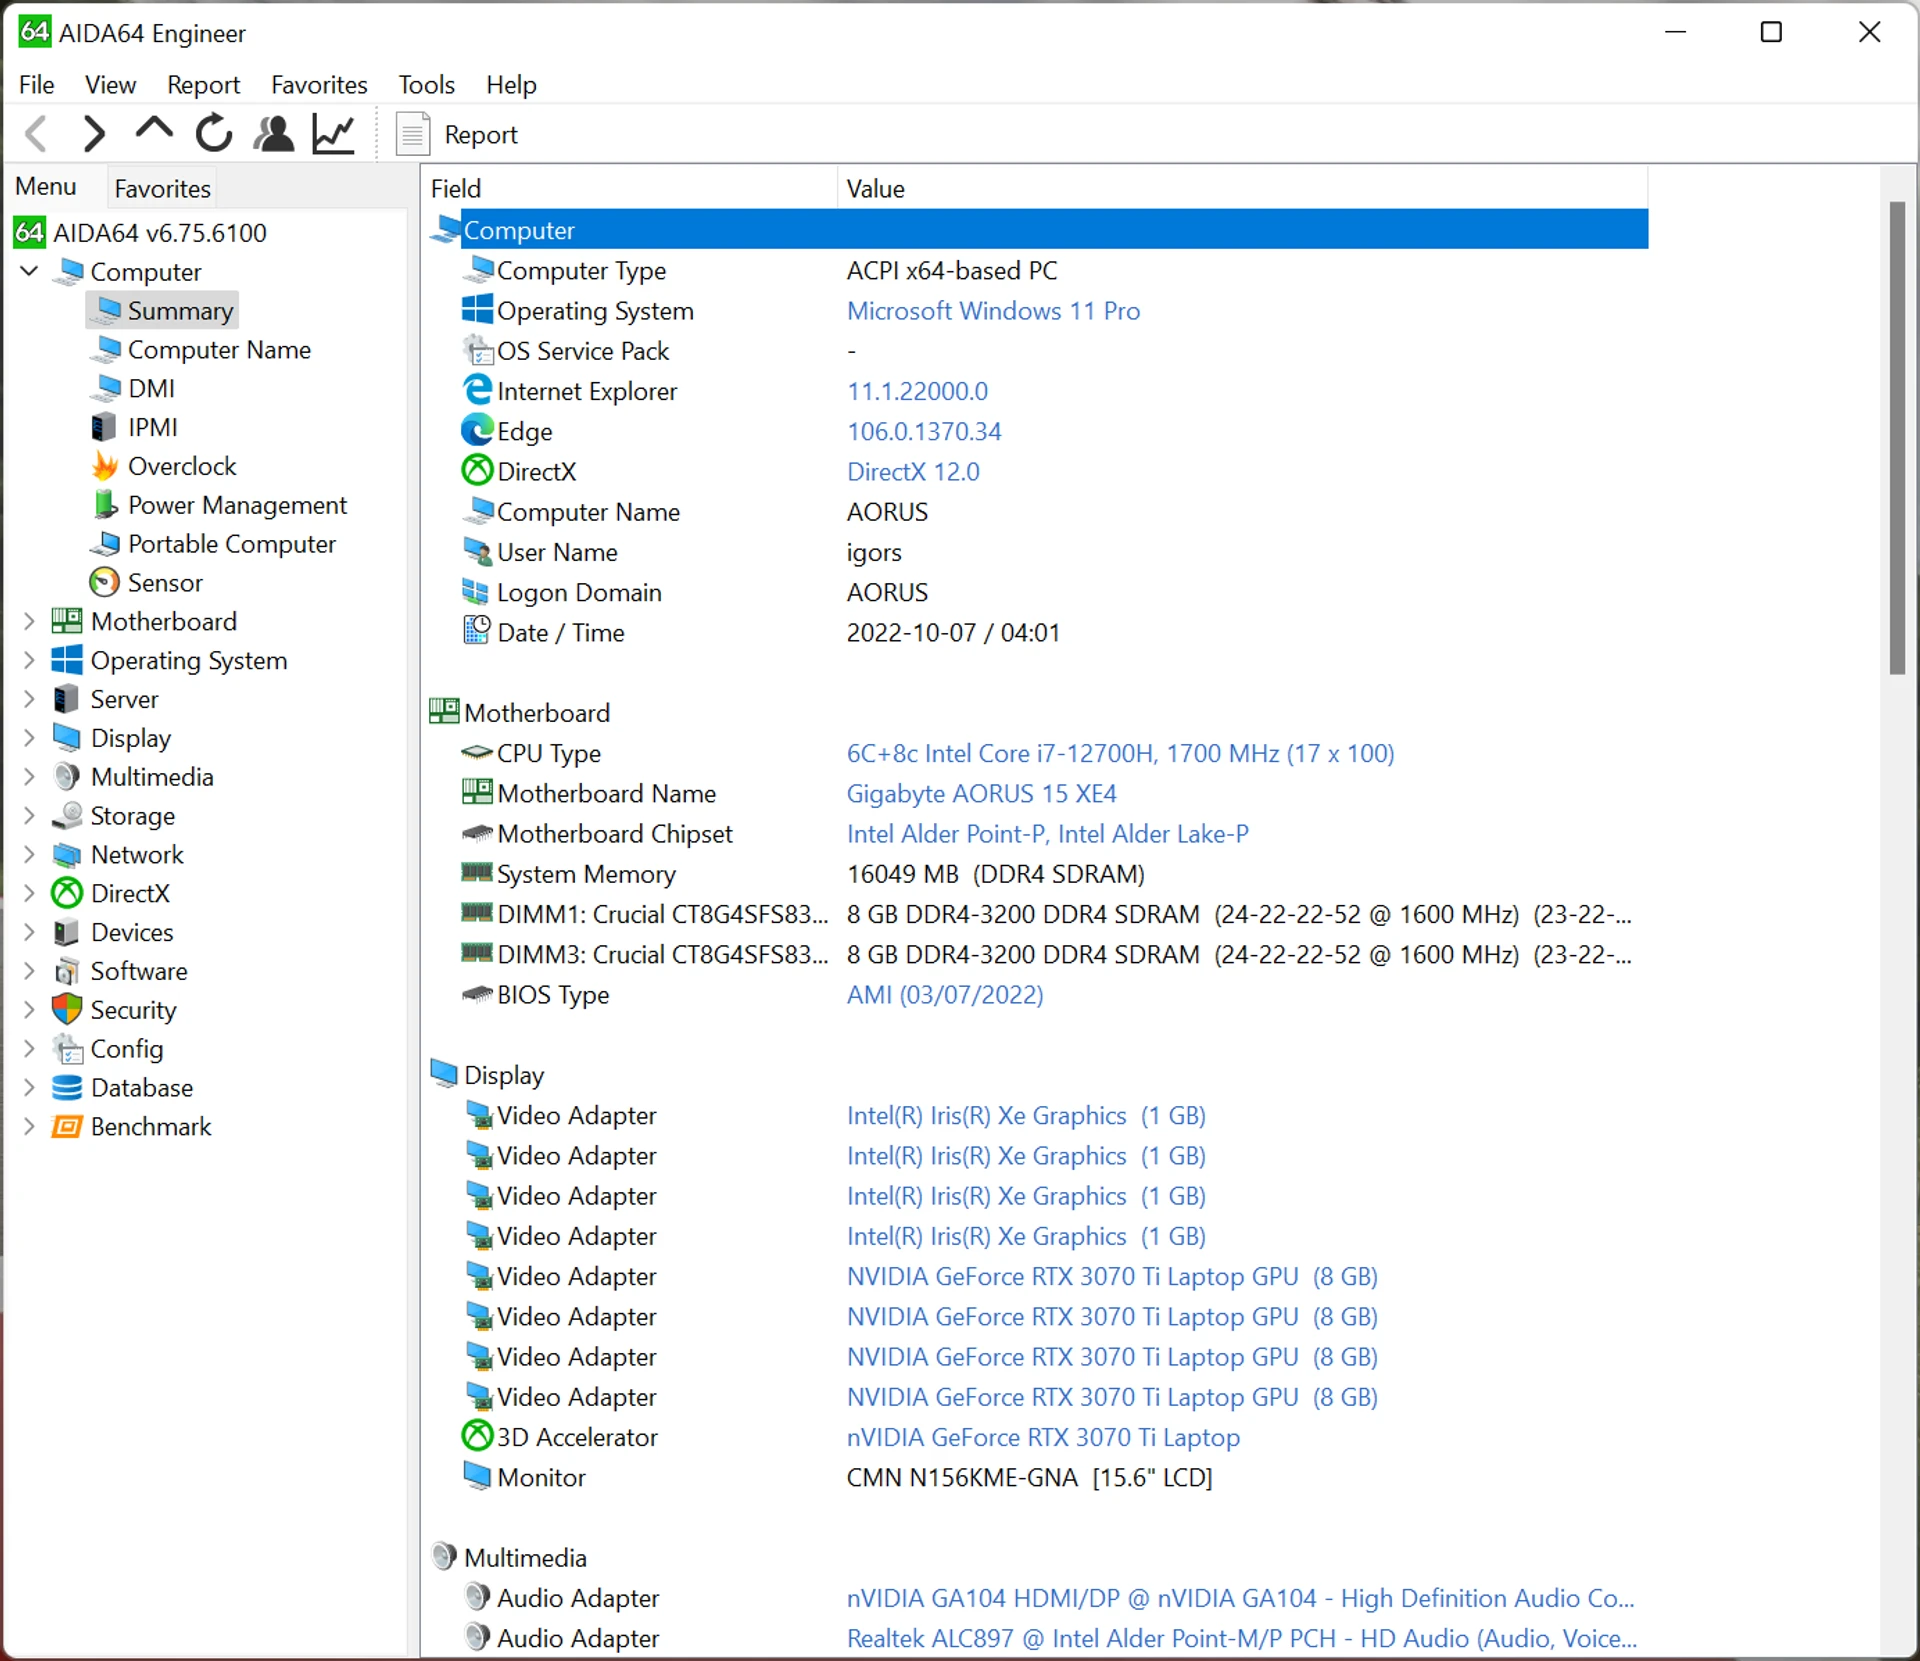1920x1661 pixels.
Task: Click the Devices icon in sidebar
Action: pos(67,932)
